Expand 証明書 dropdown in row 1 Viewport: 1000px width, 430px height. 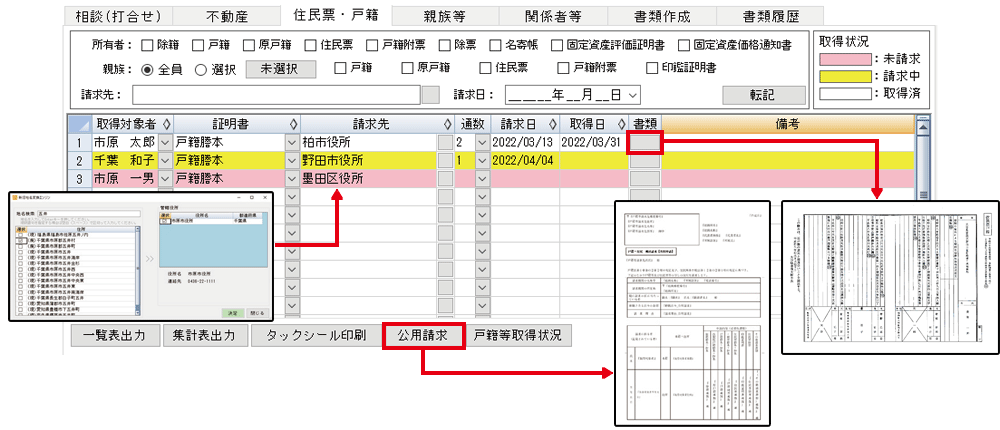tap(292, 142)
